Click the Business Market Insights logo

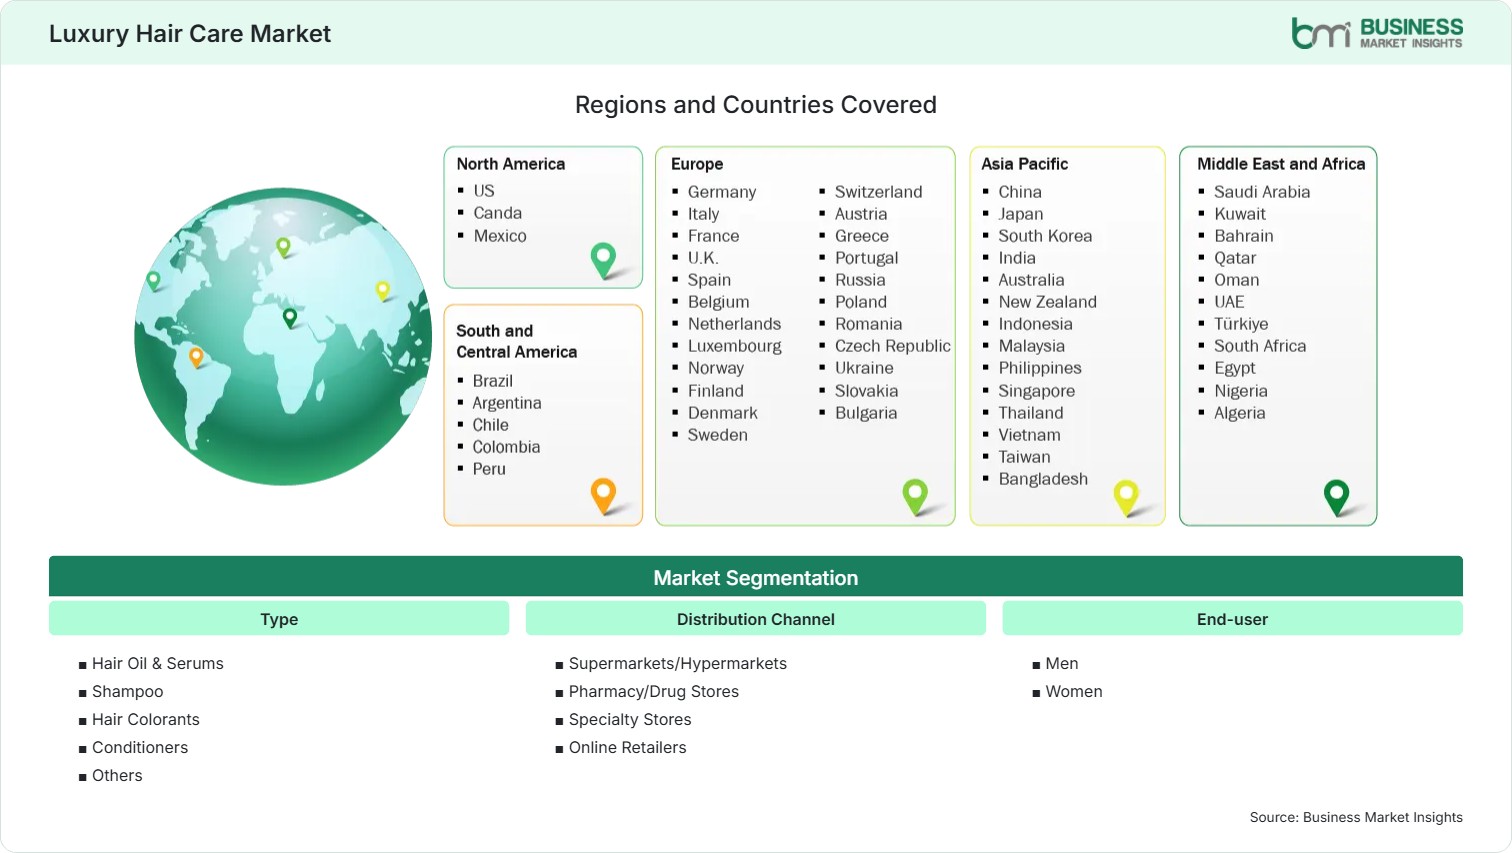pos(1377,33)
